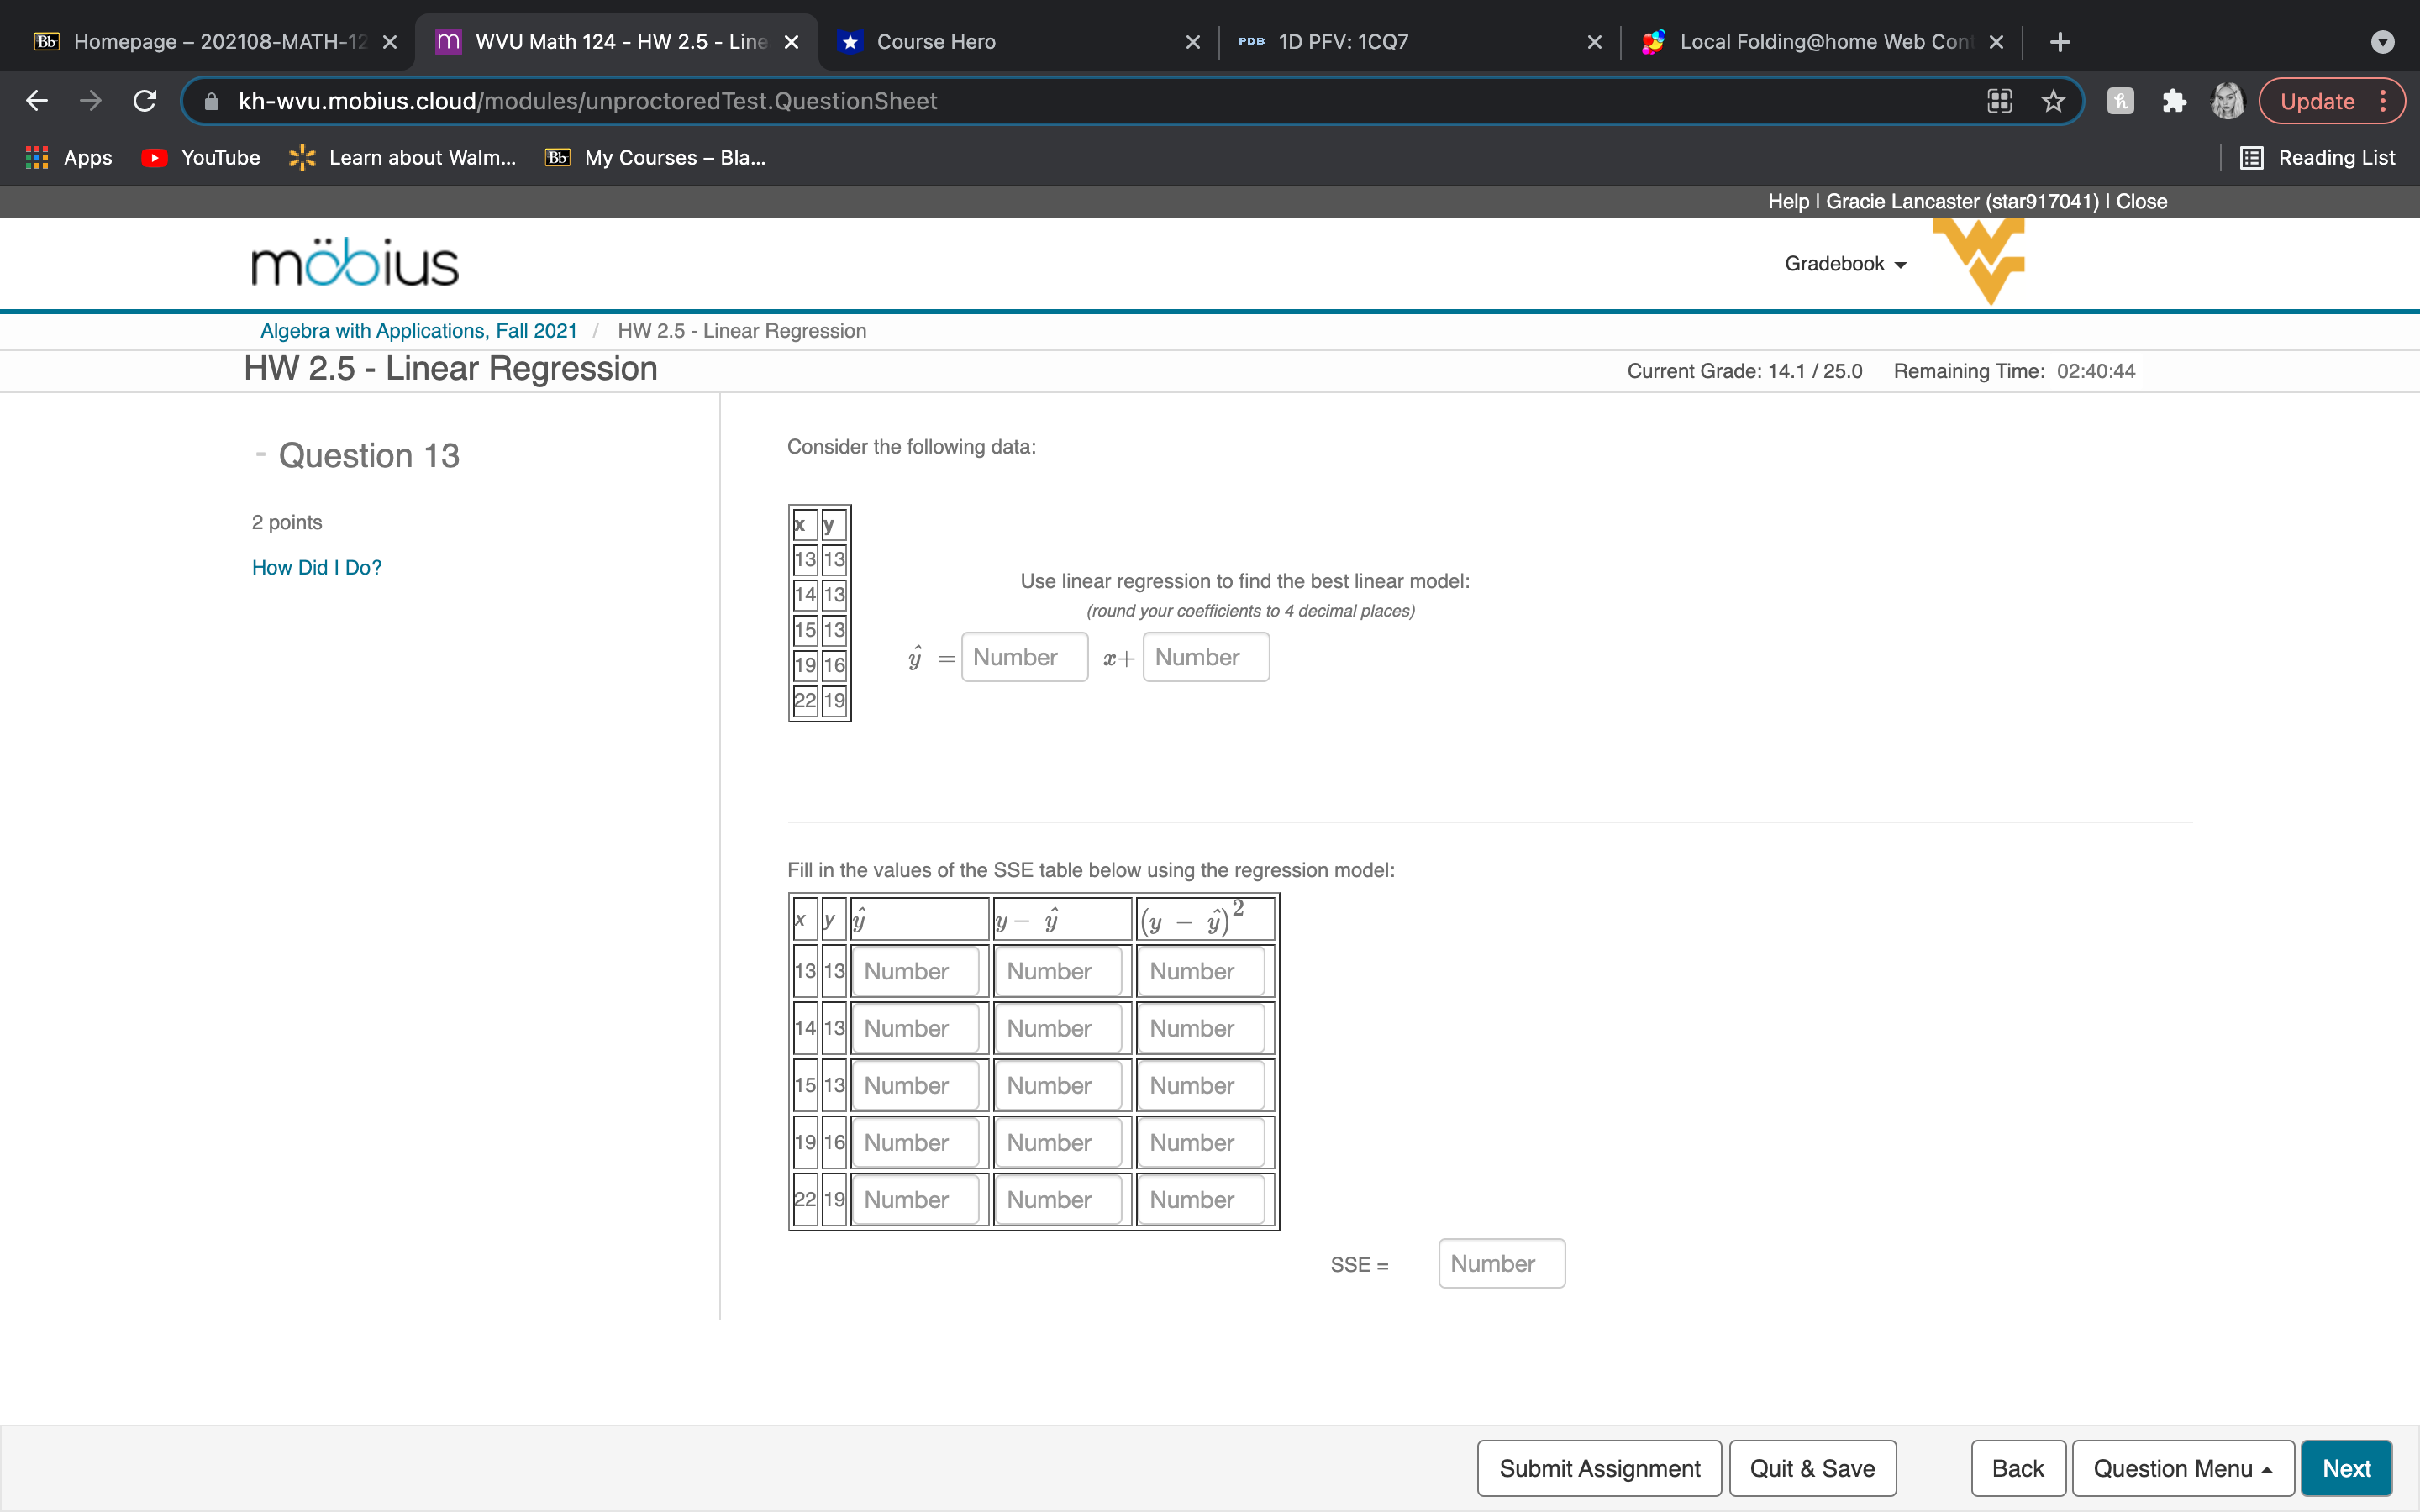
Task: Click the site security lock icon
Action: [210, 100]
